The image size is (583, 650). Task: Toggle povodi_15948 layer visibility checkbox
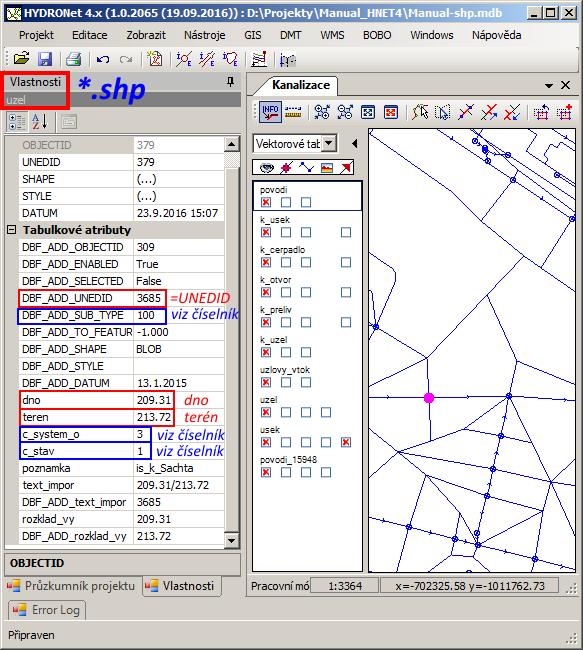pos(266,472)
